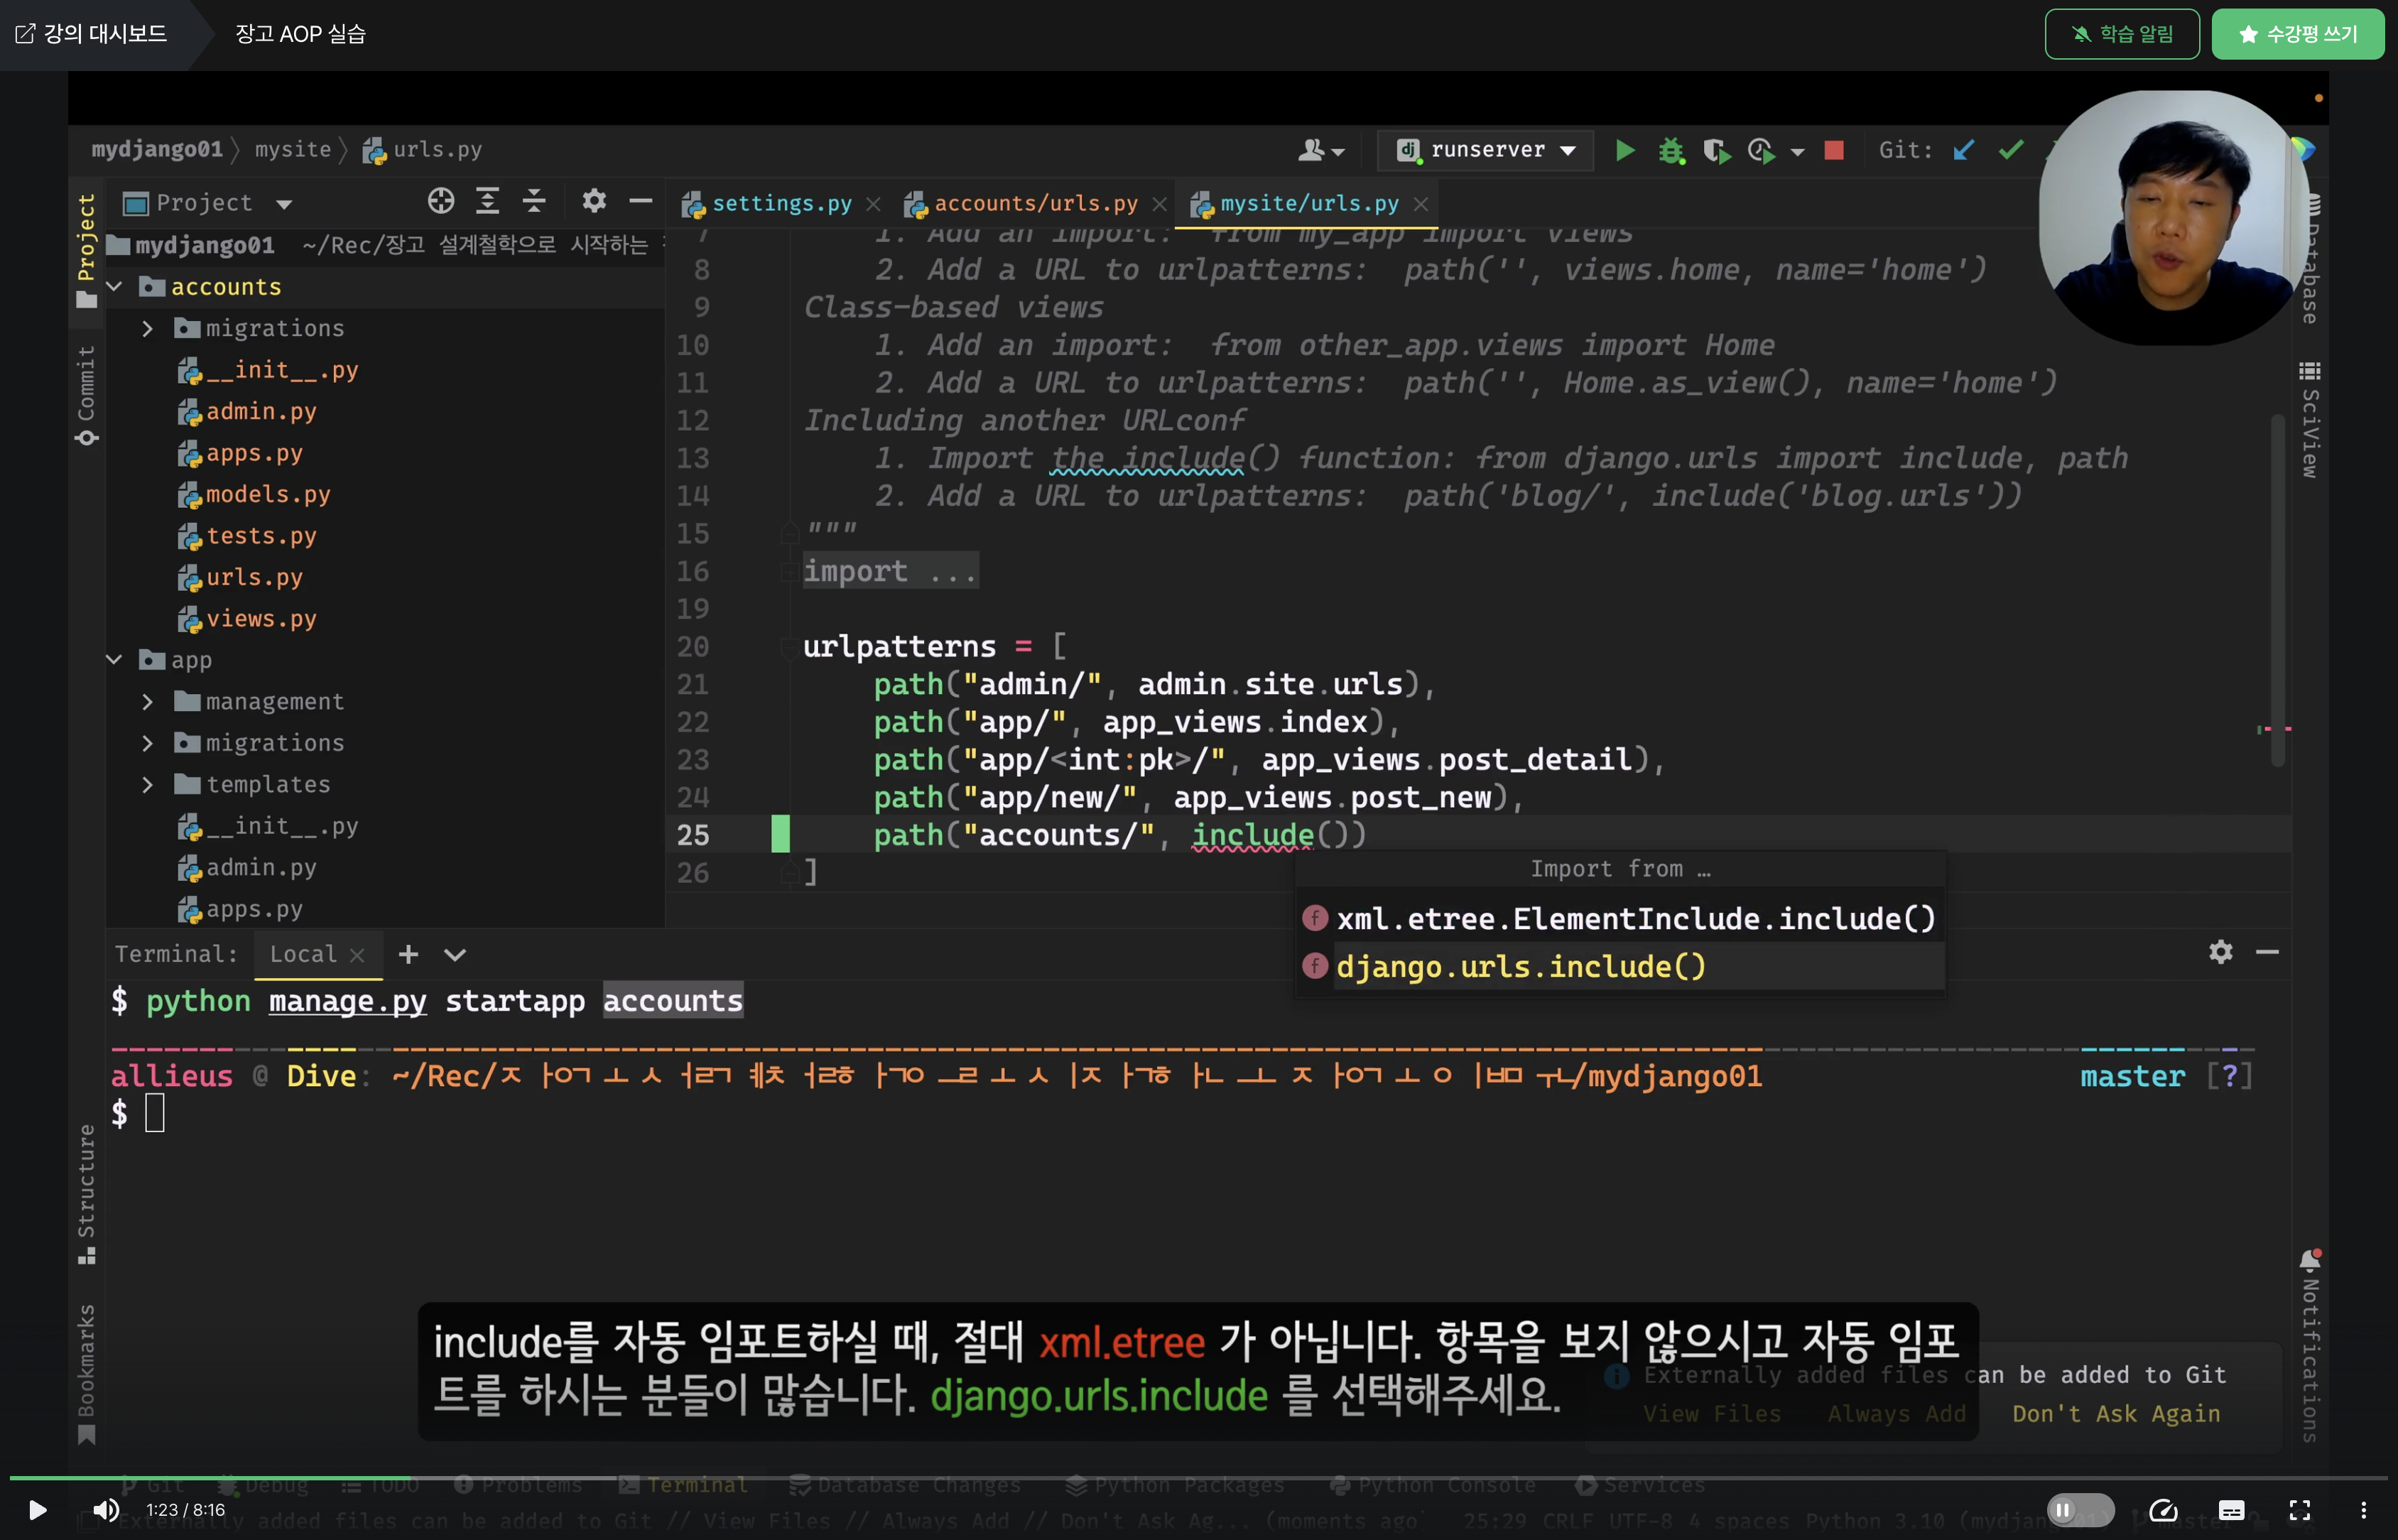This screenshot has height=1540, width=2398.
Task: Expand all in the Project tool window
Action: tap(487, 202)
